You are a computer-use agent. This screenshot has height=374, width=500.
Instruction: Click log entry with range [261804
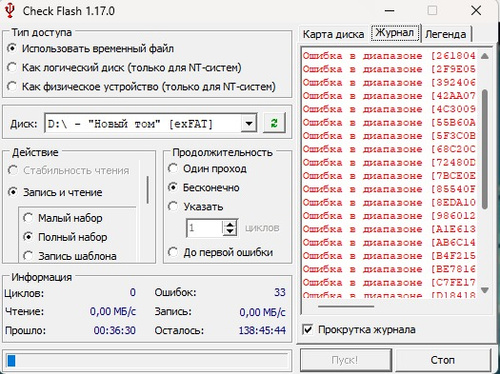pos(389,56)
